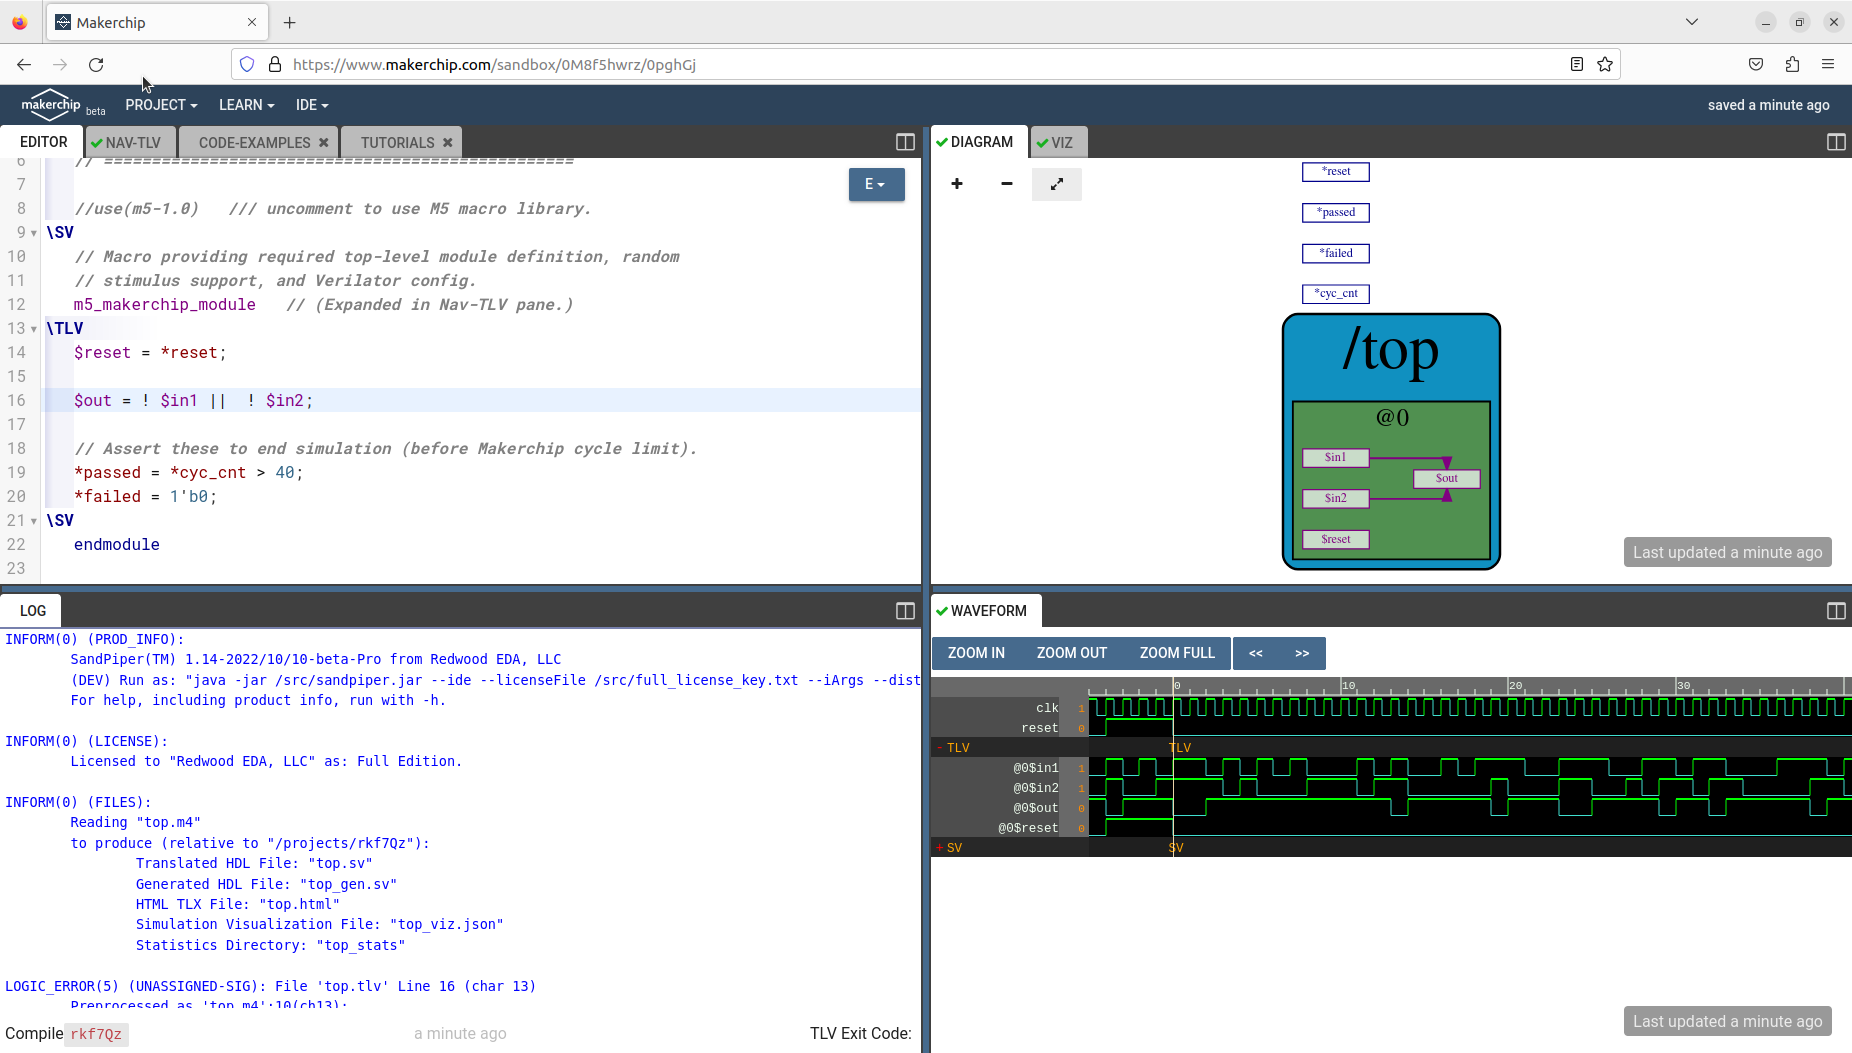Switch to the TUTORIALS tab
Viewport: 1852px width, 1053px height.
point(398,142)
